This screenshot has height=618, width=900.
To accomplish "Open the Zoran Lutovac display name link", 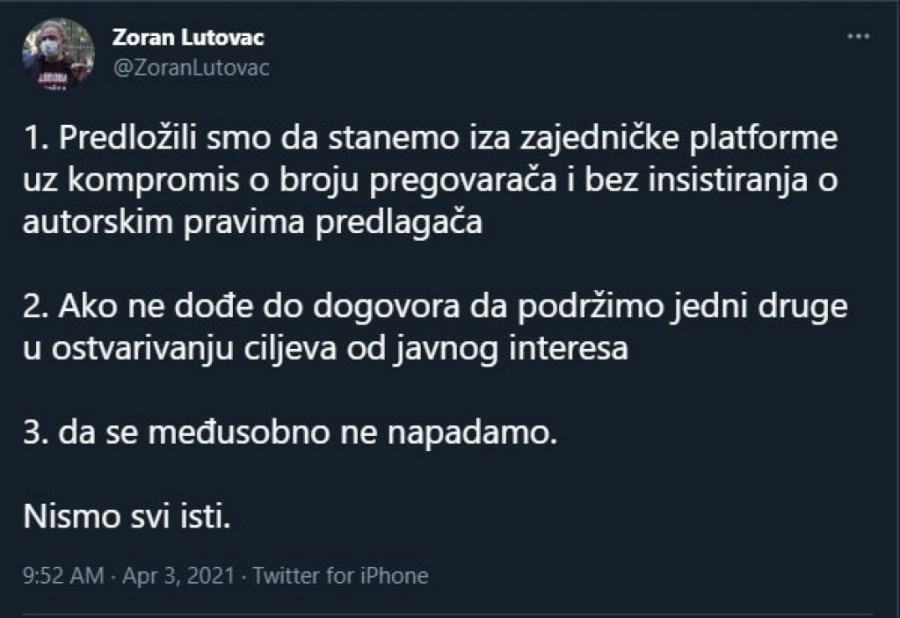I will [x=179, y=39].
